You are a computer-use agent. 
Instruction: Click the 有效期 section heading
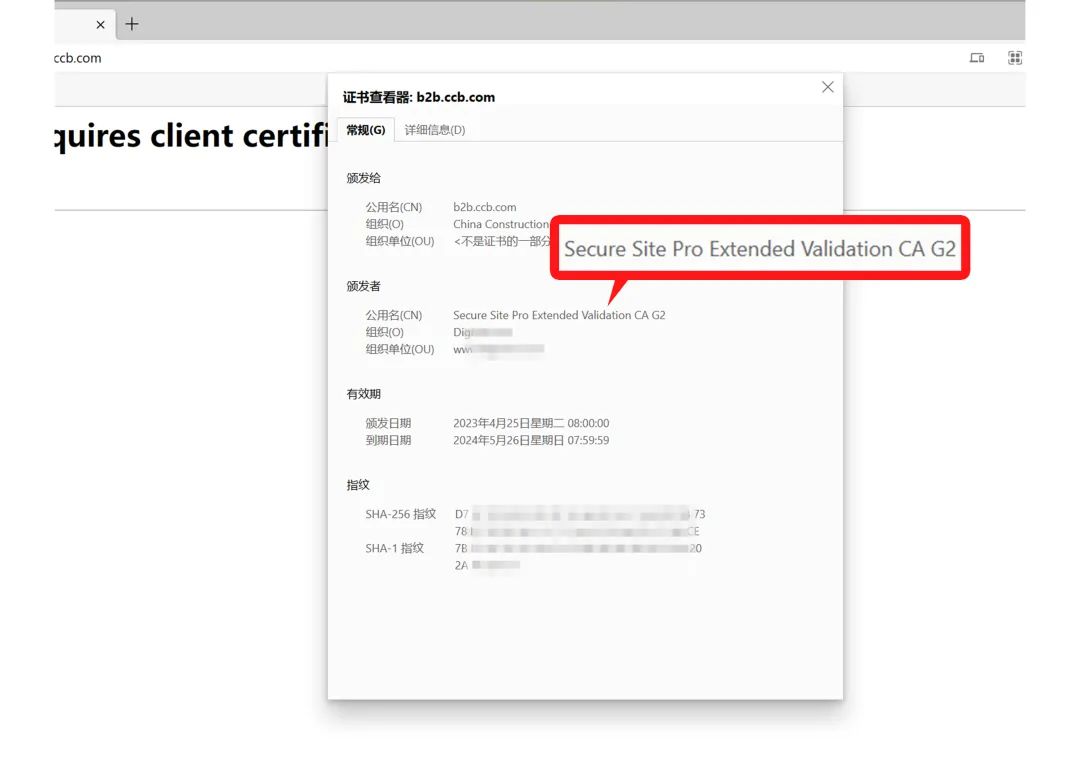(x=364, y=394)
